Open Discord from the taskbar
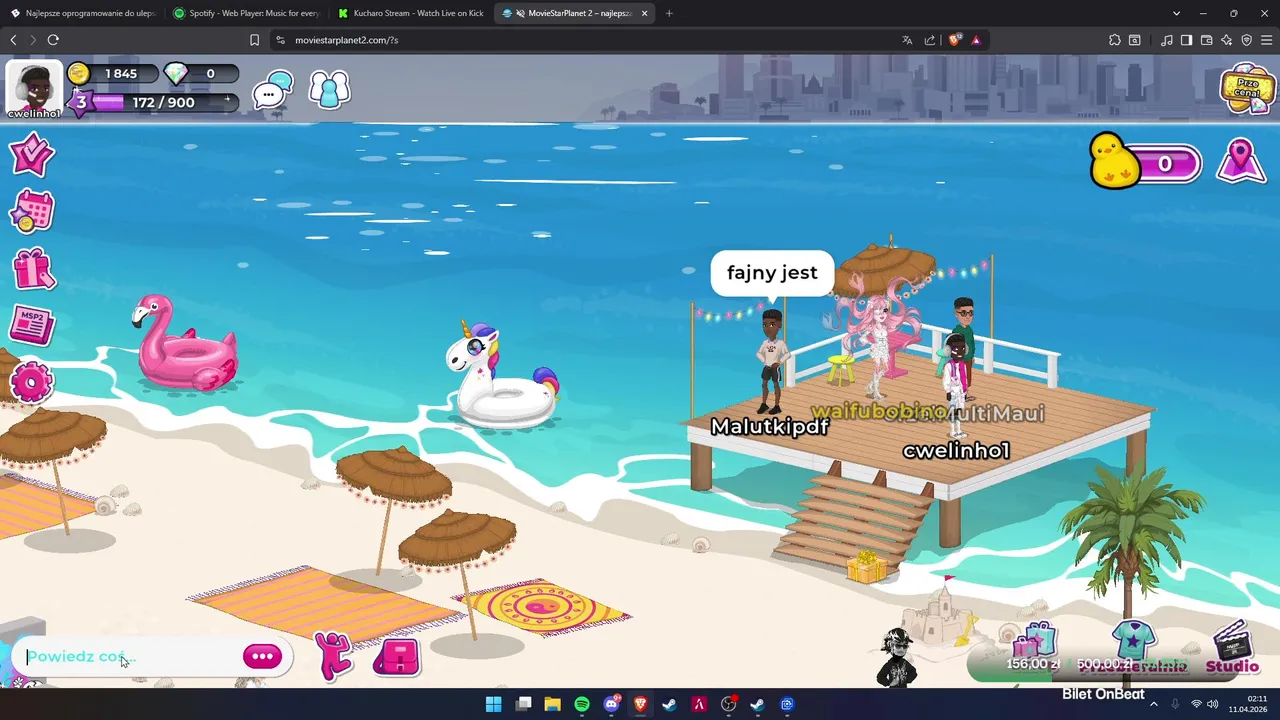This screenshot has height=720, width=1280. [x=611, y=704]
